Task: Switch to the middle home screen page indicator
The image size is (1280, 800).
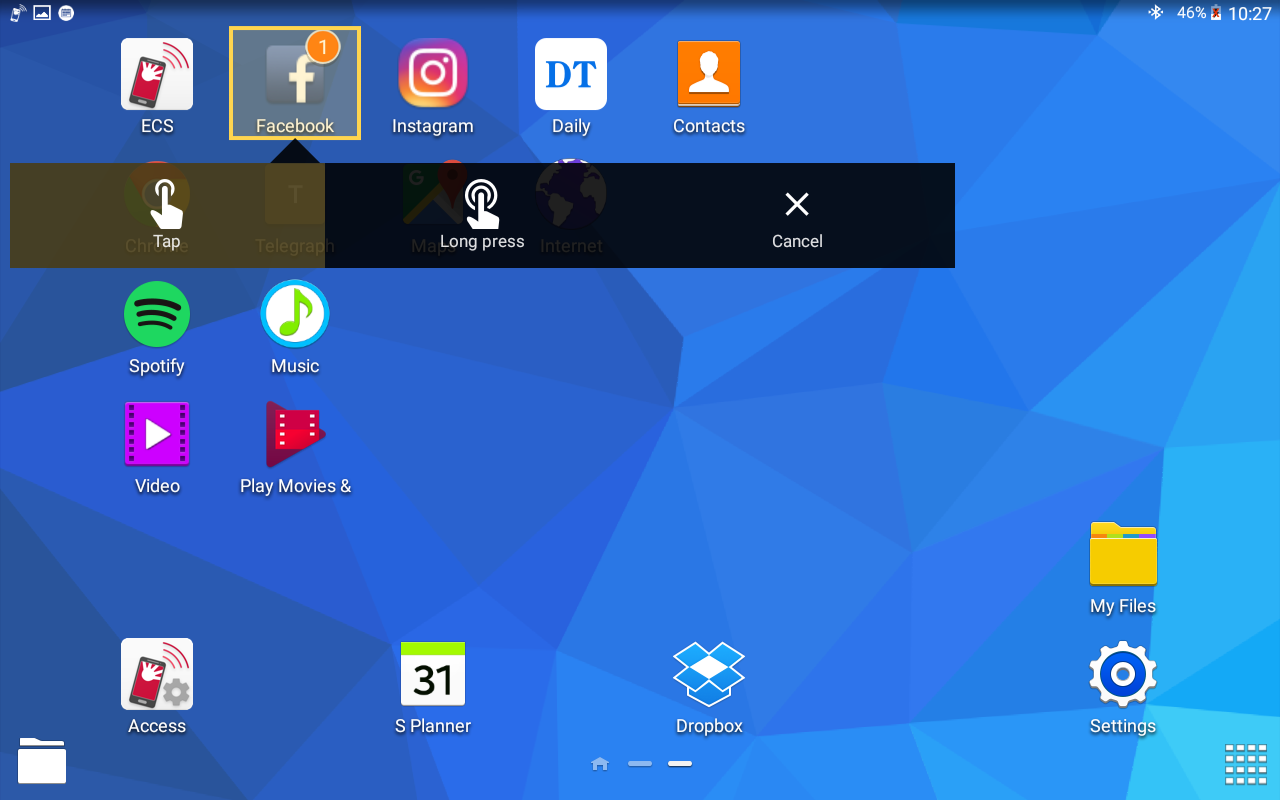Action: pyautogui.click(x=640, y=764)
